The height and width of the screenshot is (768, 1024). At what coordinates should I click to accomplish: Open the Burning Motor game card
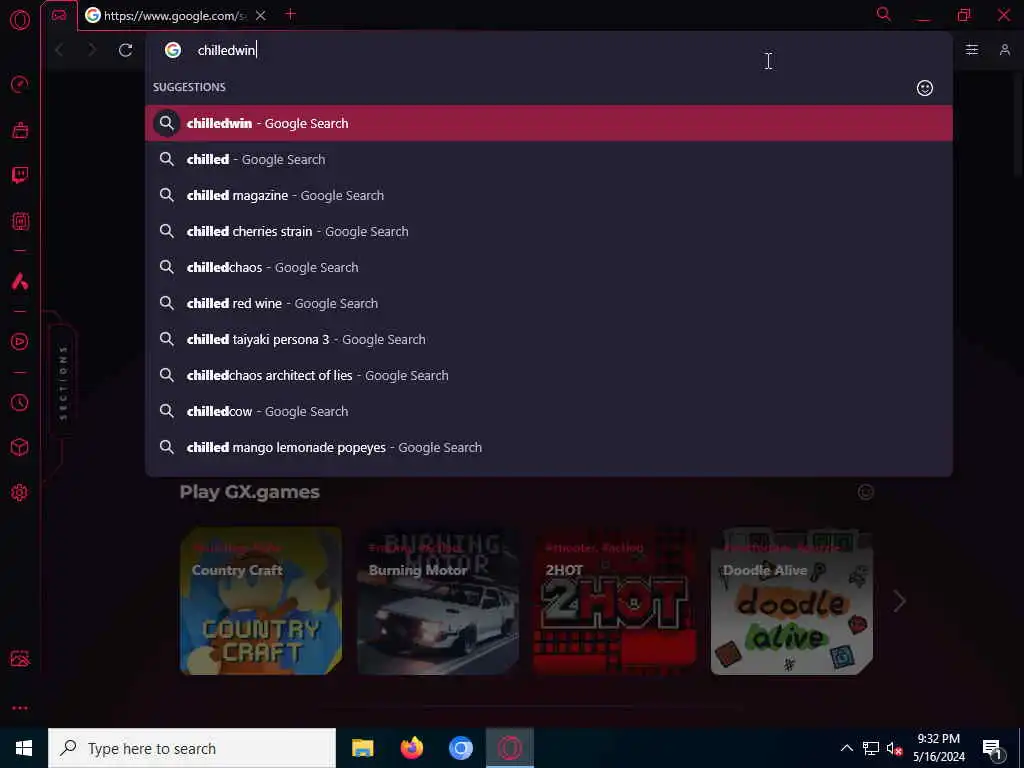coord(438,601)
